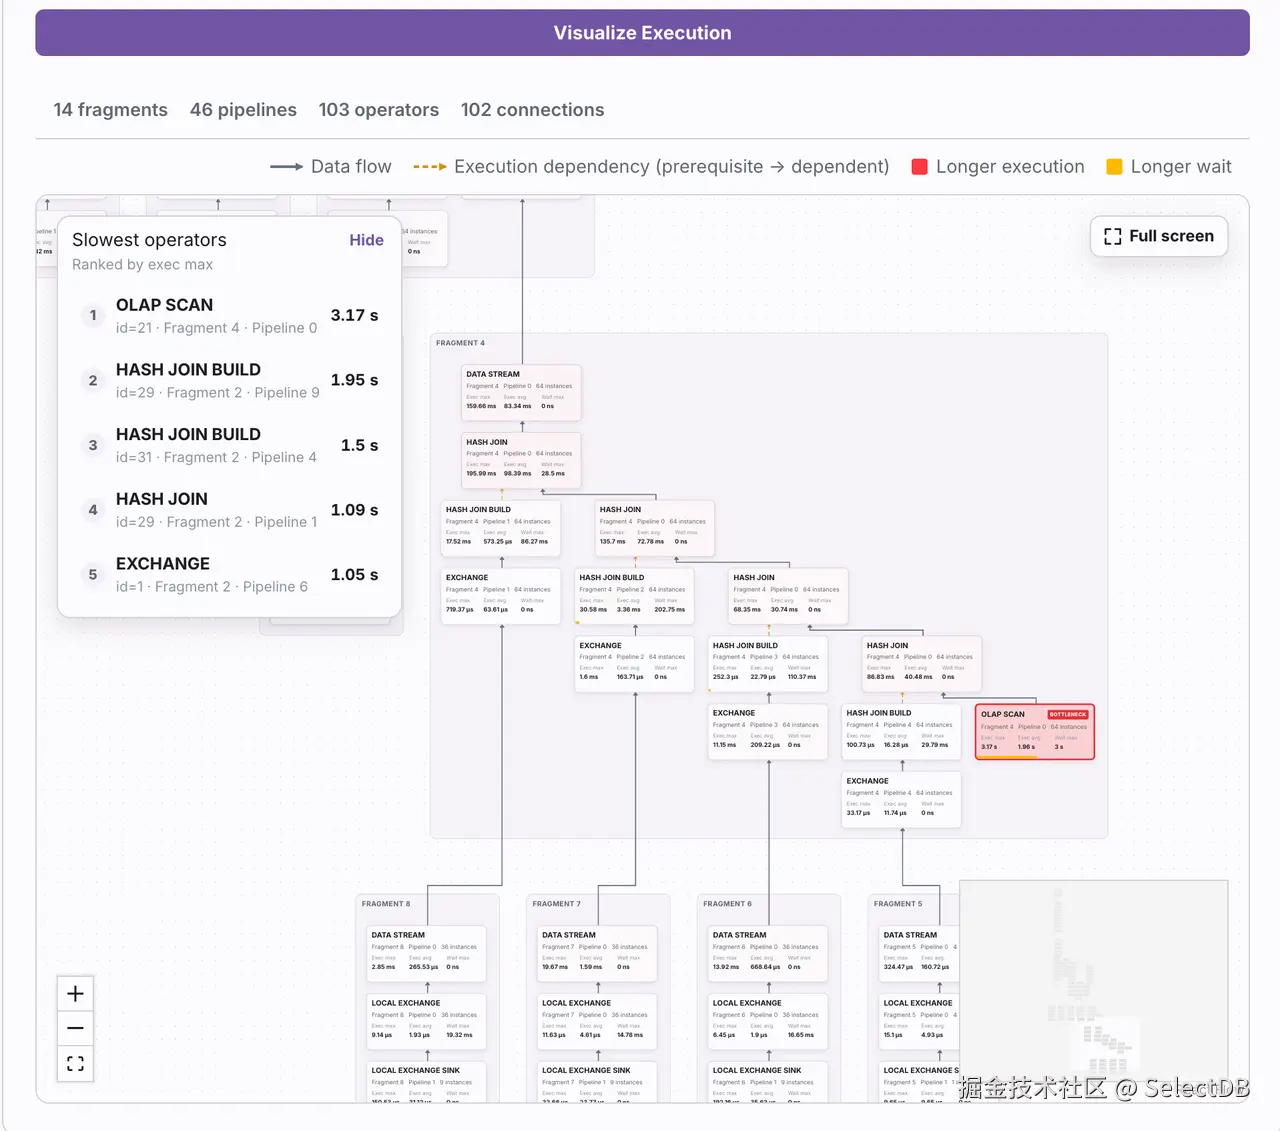Click the Full screen button

click(x=1159, y=236)
